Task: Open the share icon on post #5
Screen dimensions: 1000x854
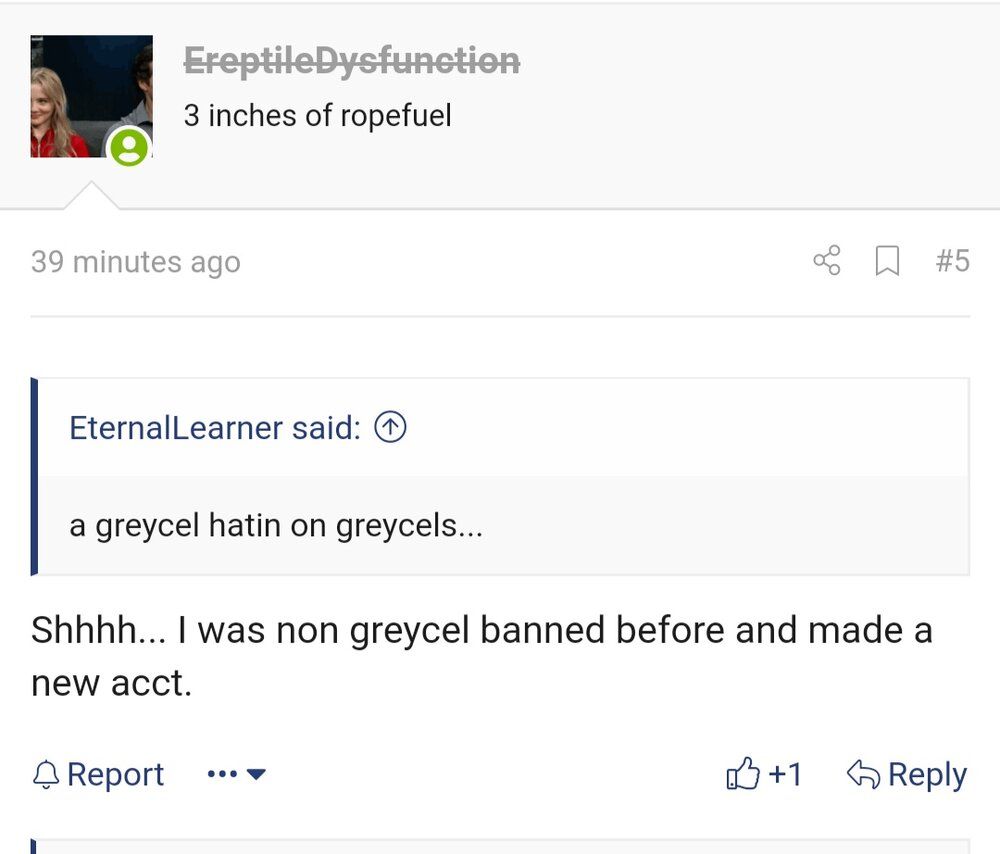Action: point(827,260)
